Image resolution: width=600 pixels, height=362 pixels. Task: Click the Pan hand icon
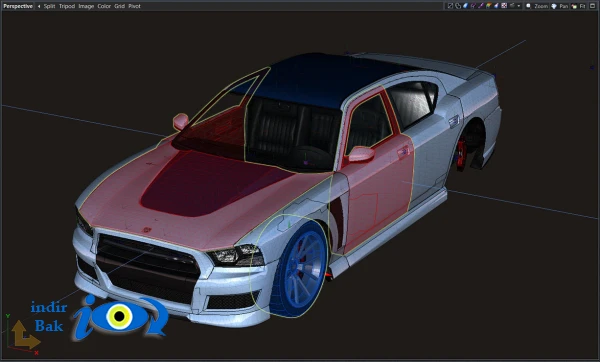[x=554, y=6]
